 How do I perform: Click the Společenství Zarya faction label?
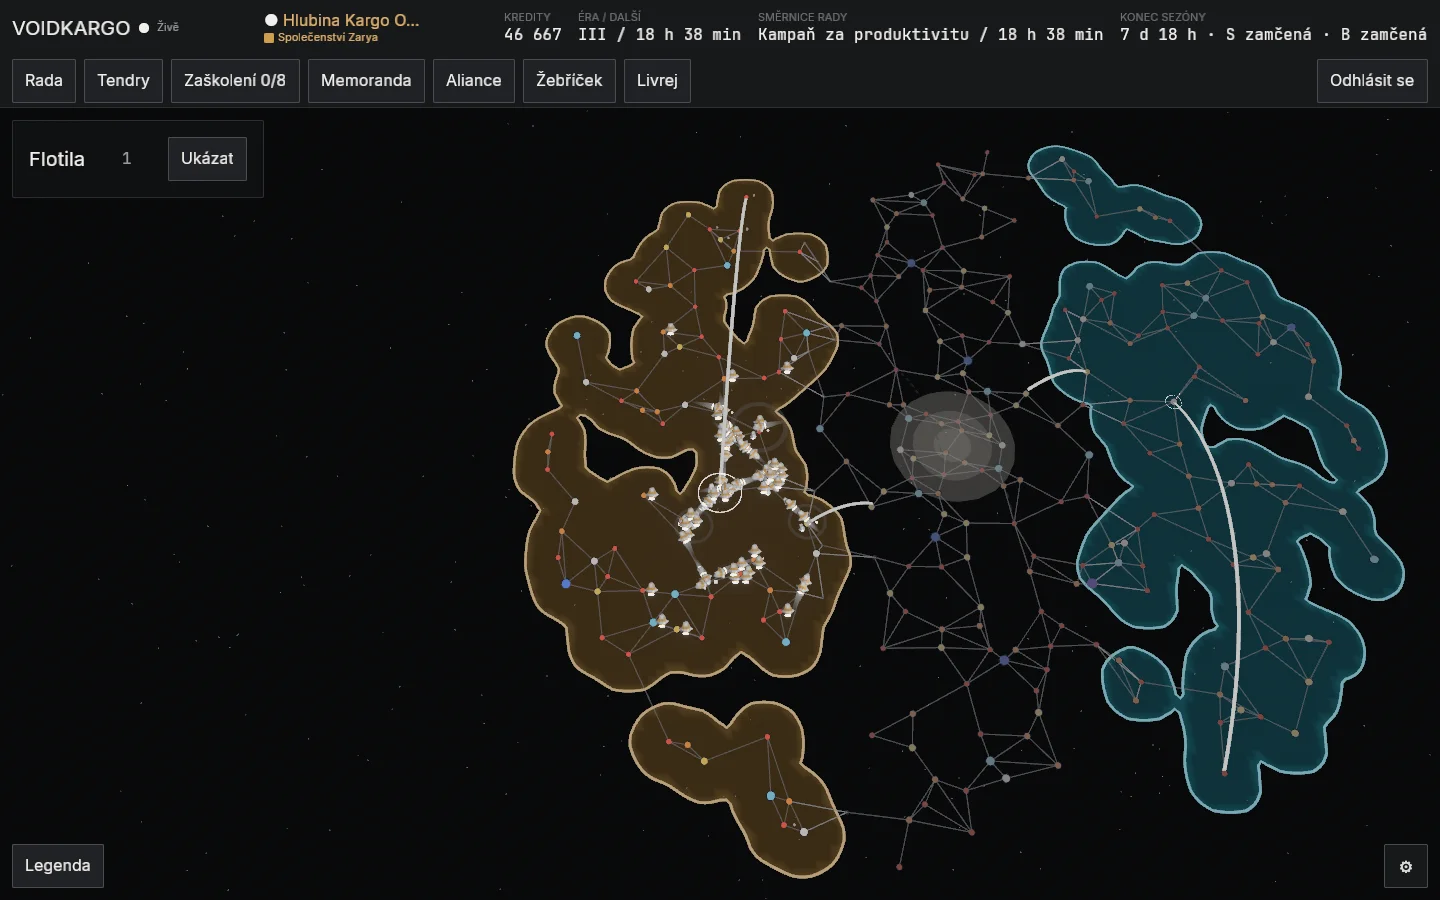pos(328,37)
